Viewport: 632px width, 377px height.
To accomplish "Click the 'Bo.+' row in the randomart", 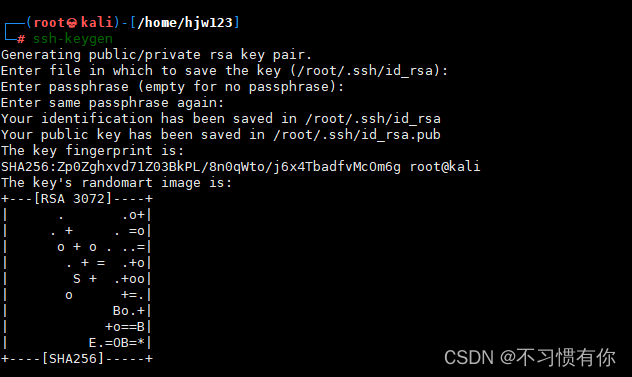I will (x=129, y=311).
